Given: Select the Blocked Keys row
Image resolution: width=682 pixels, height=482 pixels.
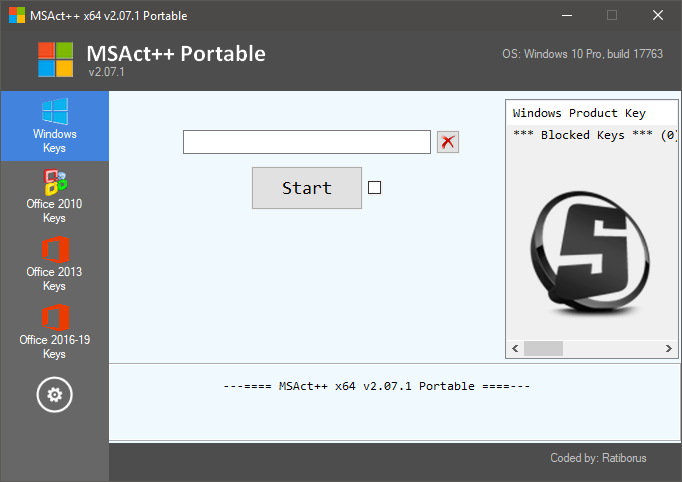Looking at the screenshot, I should [x=592, y=135].
